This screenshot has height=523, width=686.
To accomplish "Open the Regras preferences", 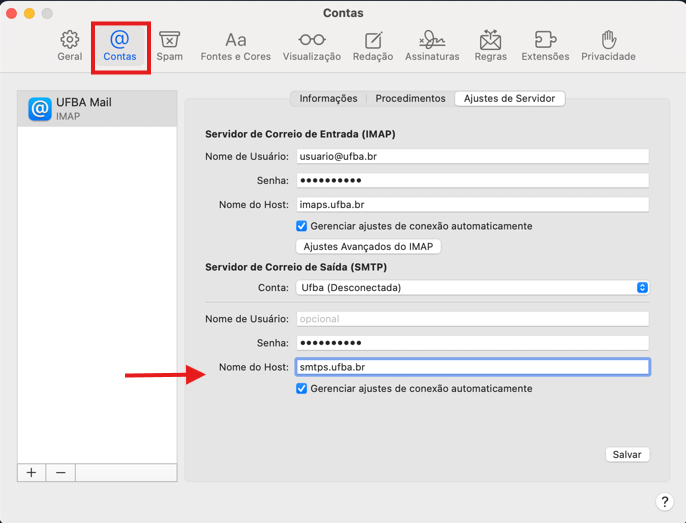I will [x=490, y=46].
